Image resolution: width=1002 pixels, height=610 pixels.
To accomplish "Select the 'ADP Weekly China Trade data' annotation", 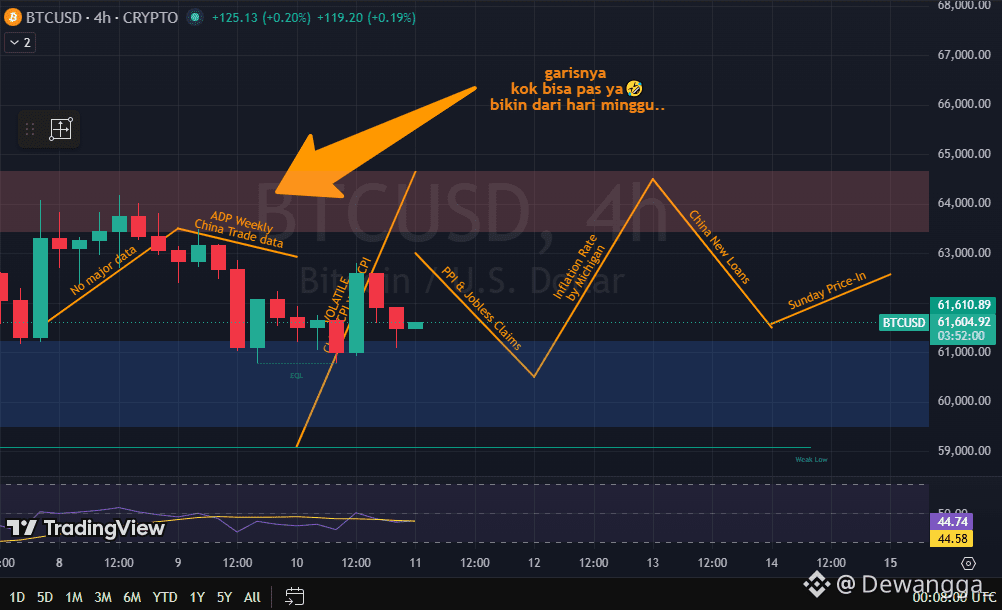I will pos(238,229).
